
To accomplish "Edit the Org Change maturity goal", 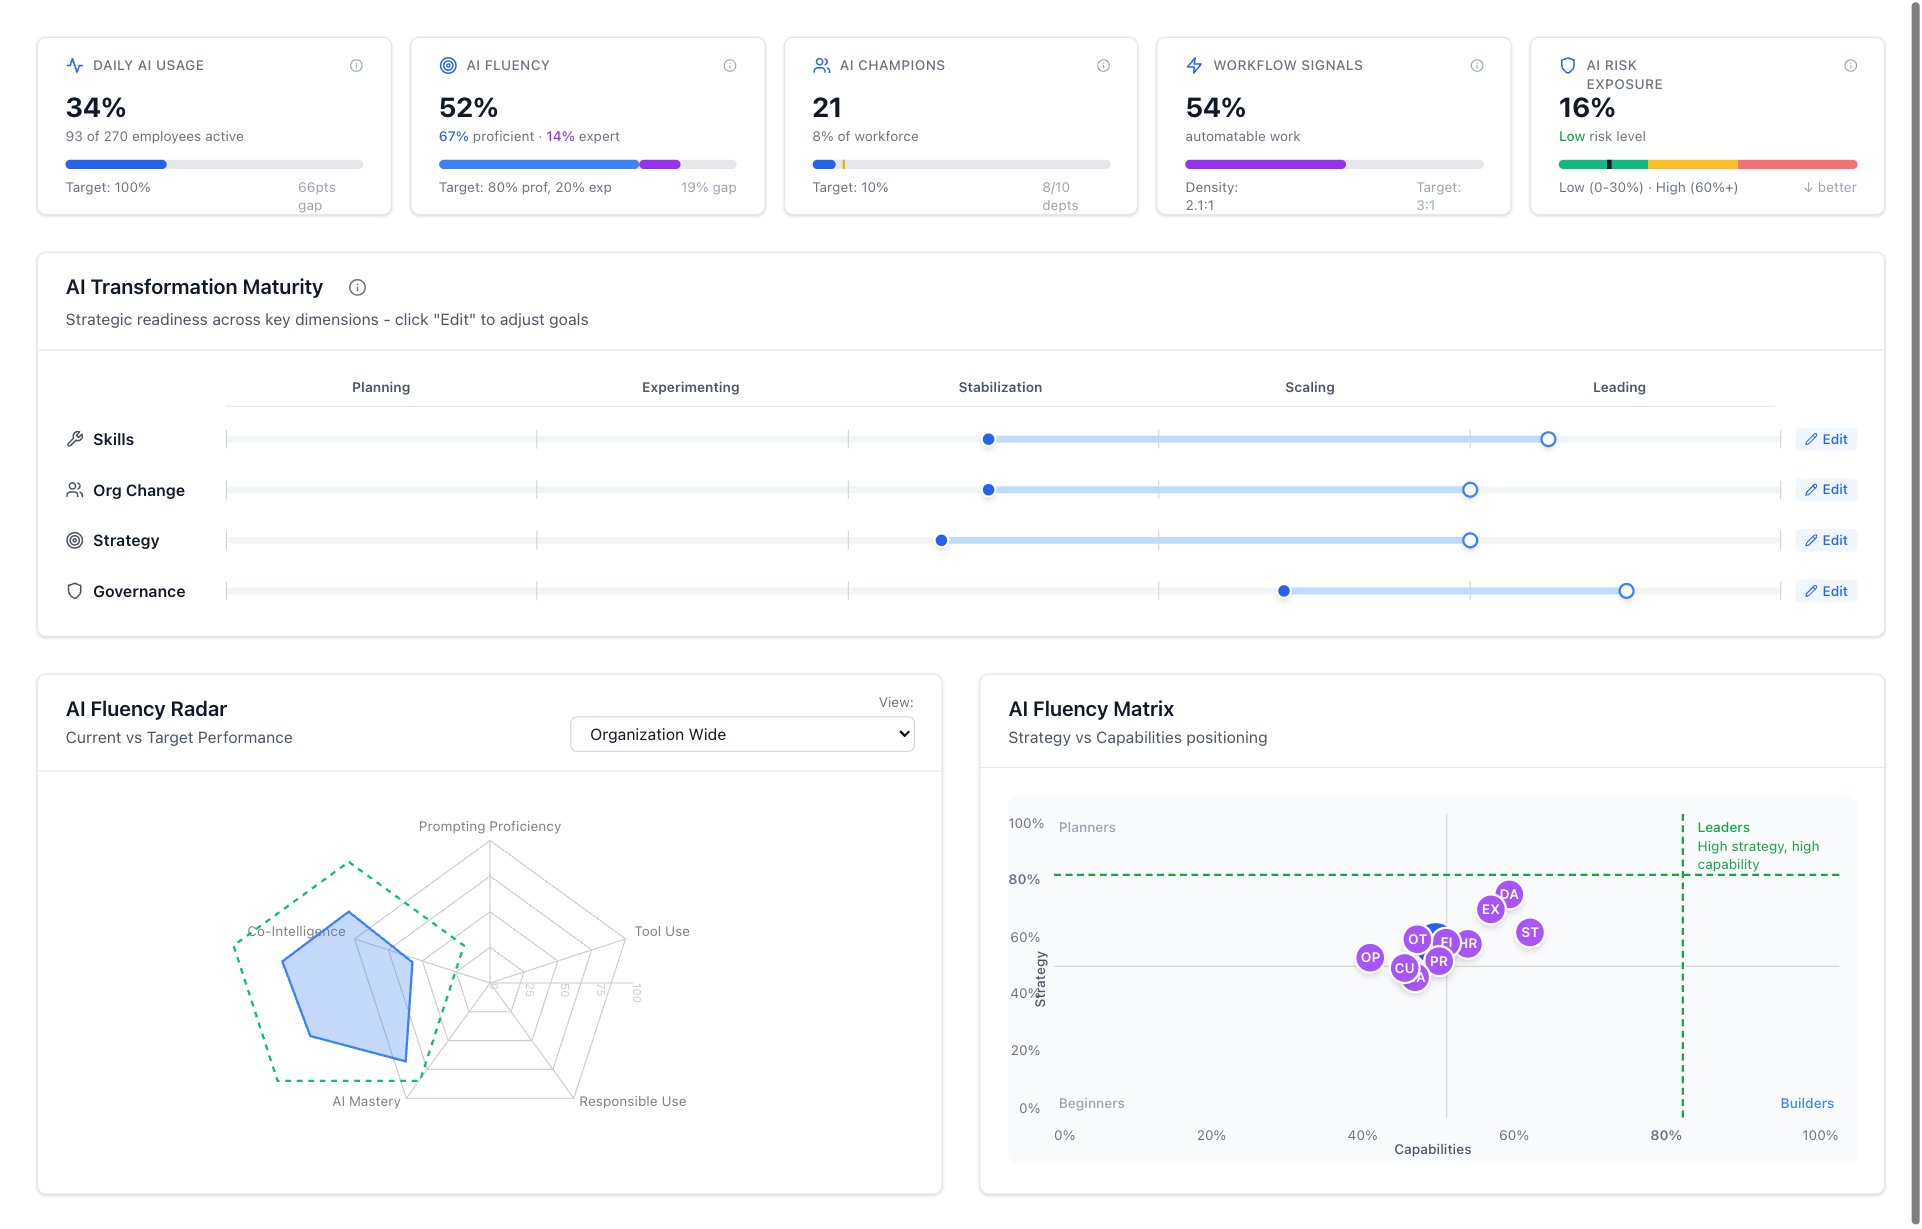I will click(x=1826, y=490).
